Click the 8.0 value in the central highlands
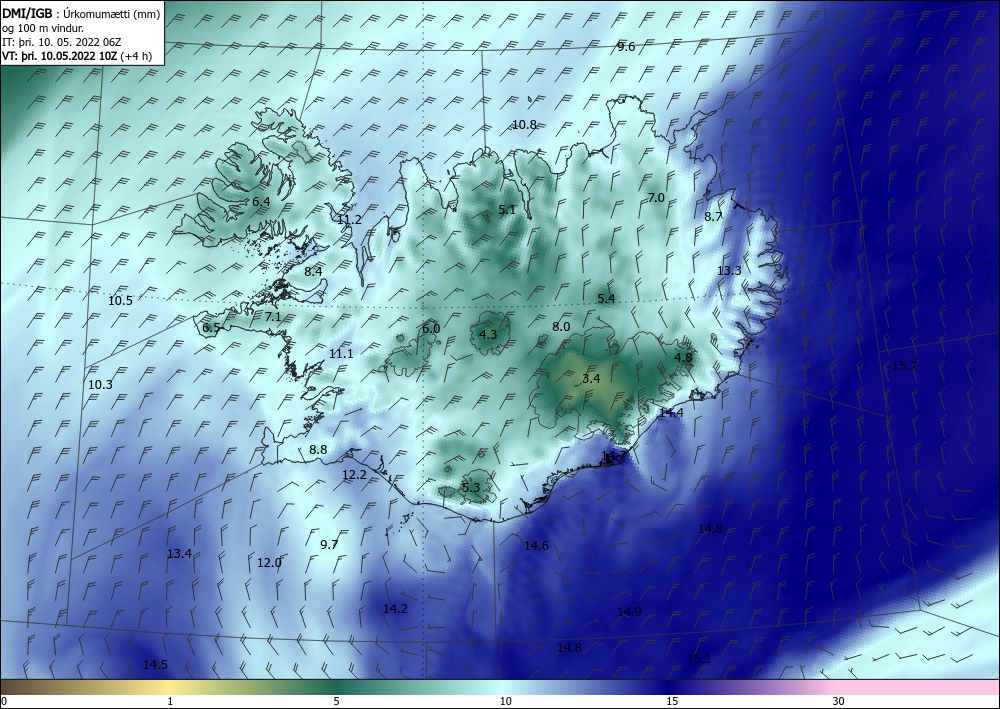 [561, 327]
